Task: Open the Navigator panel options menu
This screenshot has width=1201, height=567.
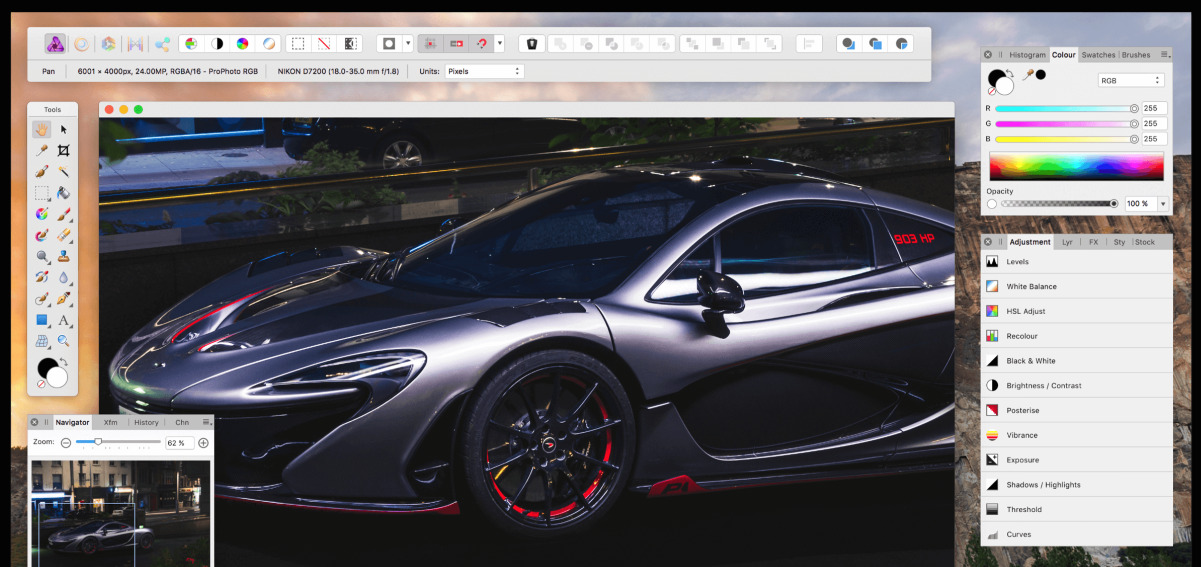Action: pos(207,422)
